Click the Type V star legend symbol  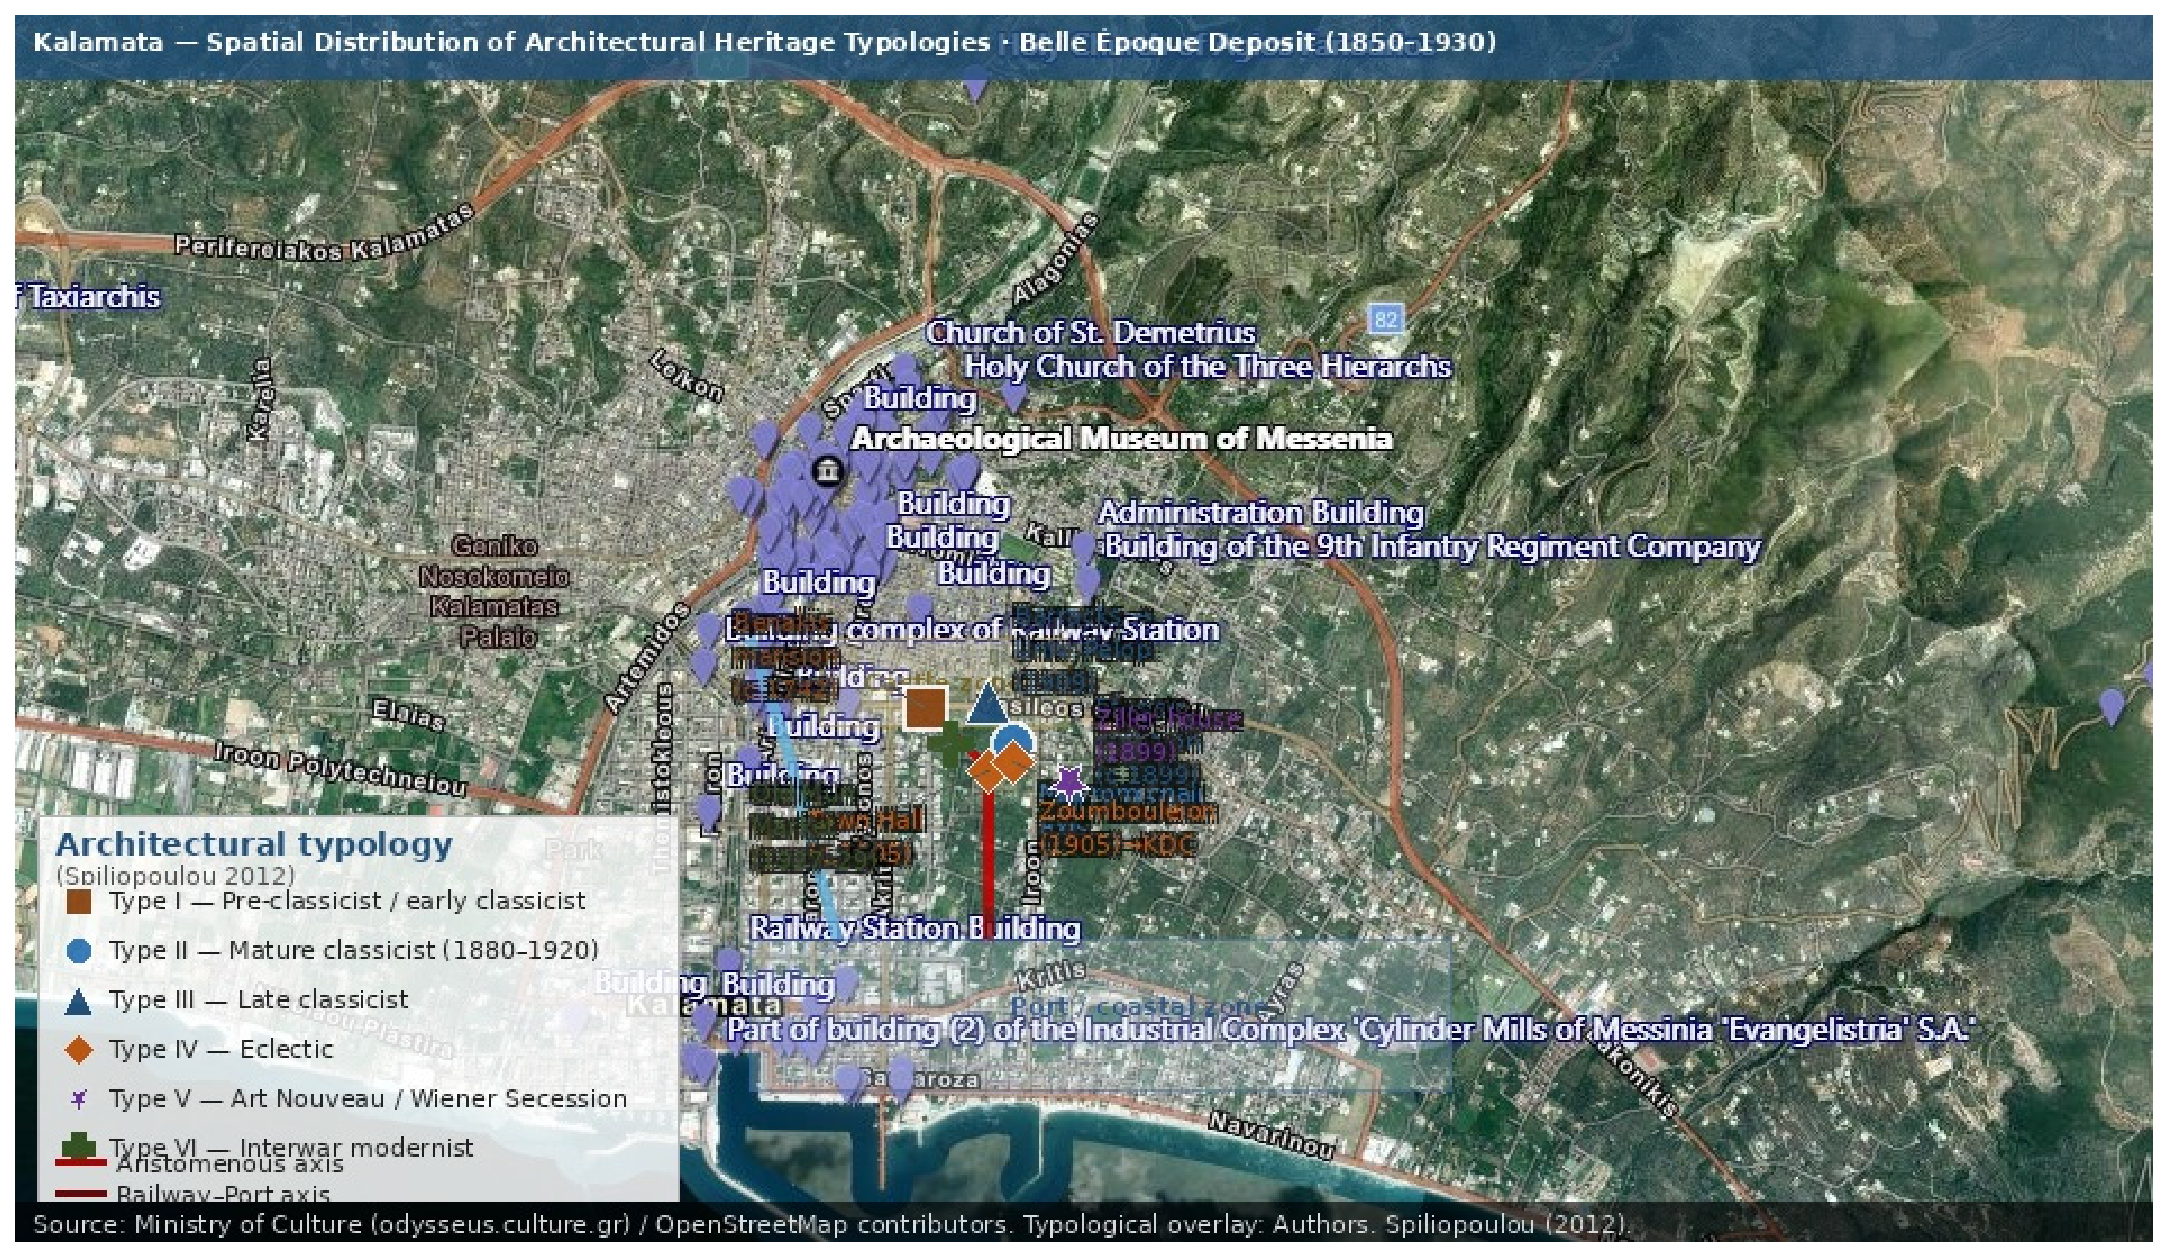coord(78,1099)
